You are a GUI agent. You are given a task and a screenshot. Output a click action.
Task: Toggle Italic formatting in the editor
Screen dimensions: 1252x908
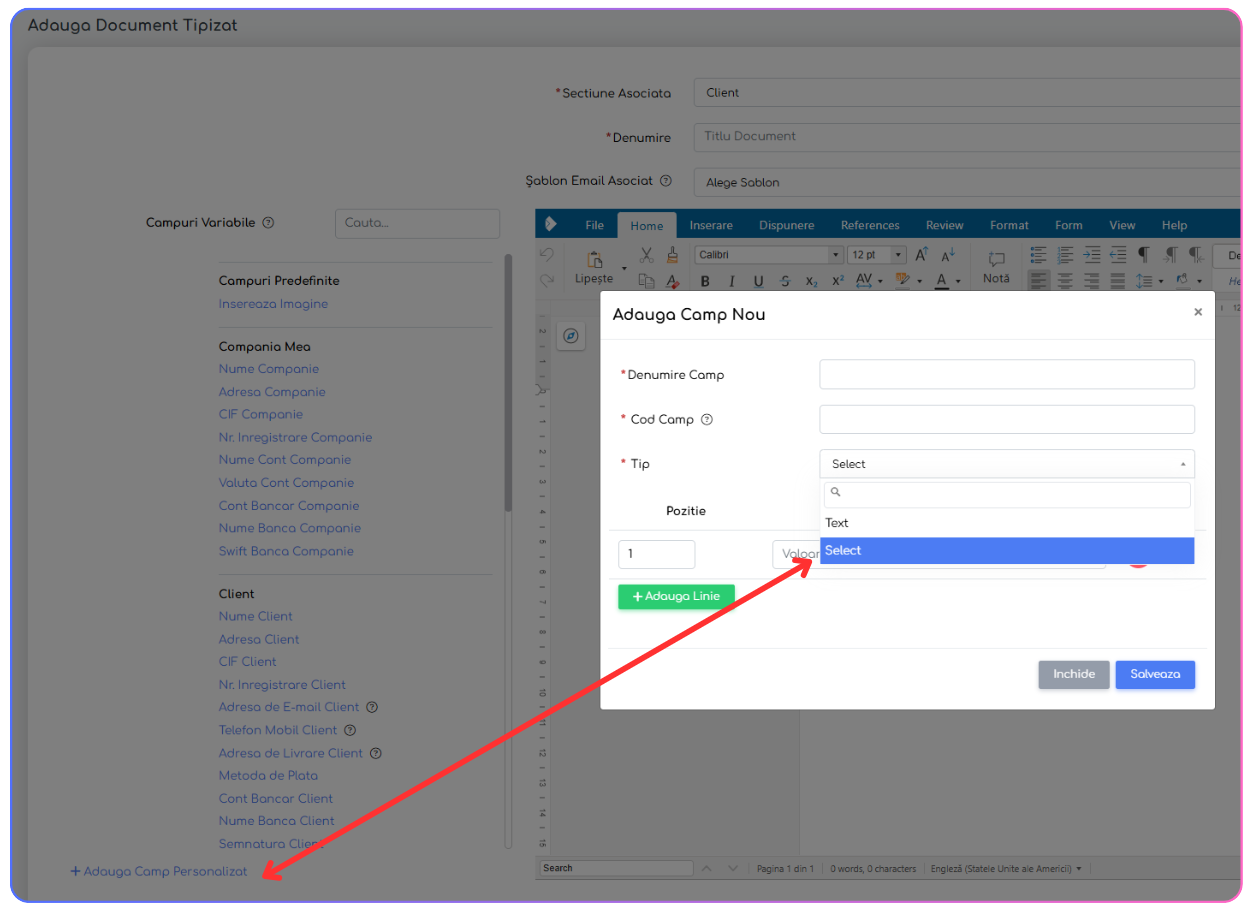click(x=731, y=281)
